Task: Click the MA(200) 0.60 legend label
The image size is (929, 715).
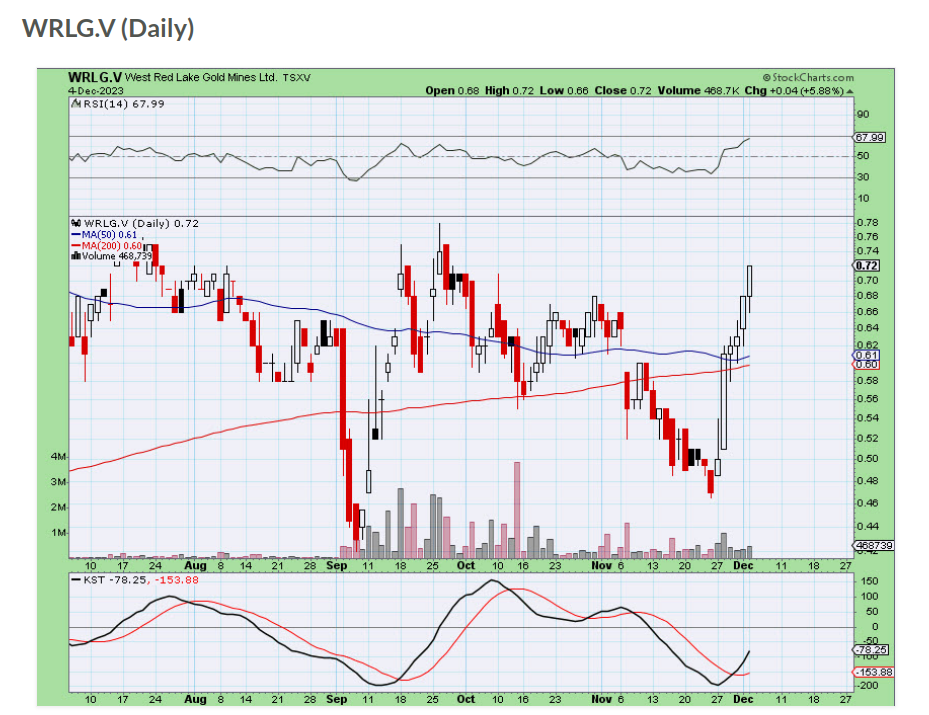Action: 112,245
